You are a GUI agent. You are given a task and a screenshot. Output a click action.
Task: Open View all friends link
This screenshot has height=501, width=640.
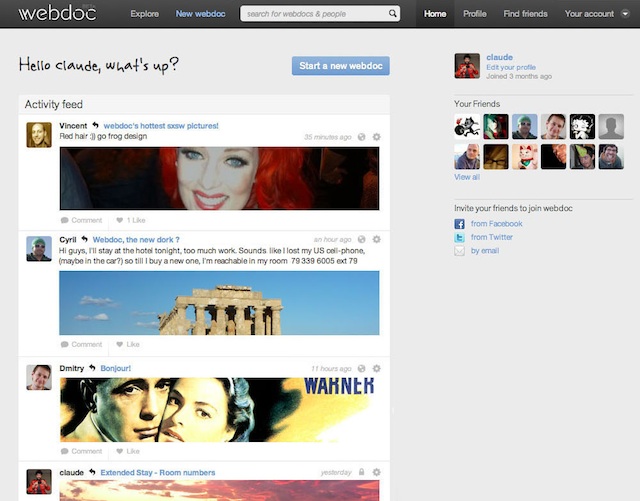[x=467, y=177]
